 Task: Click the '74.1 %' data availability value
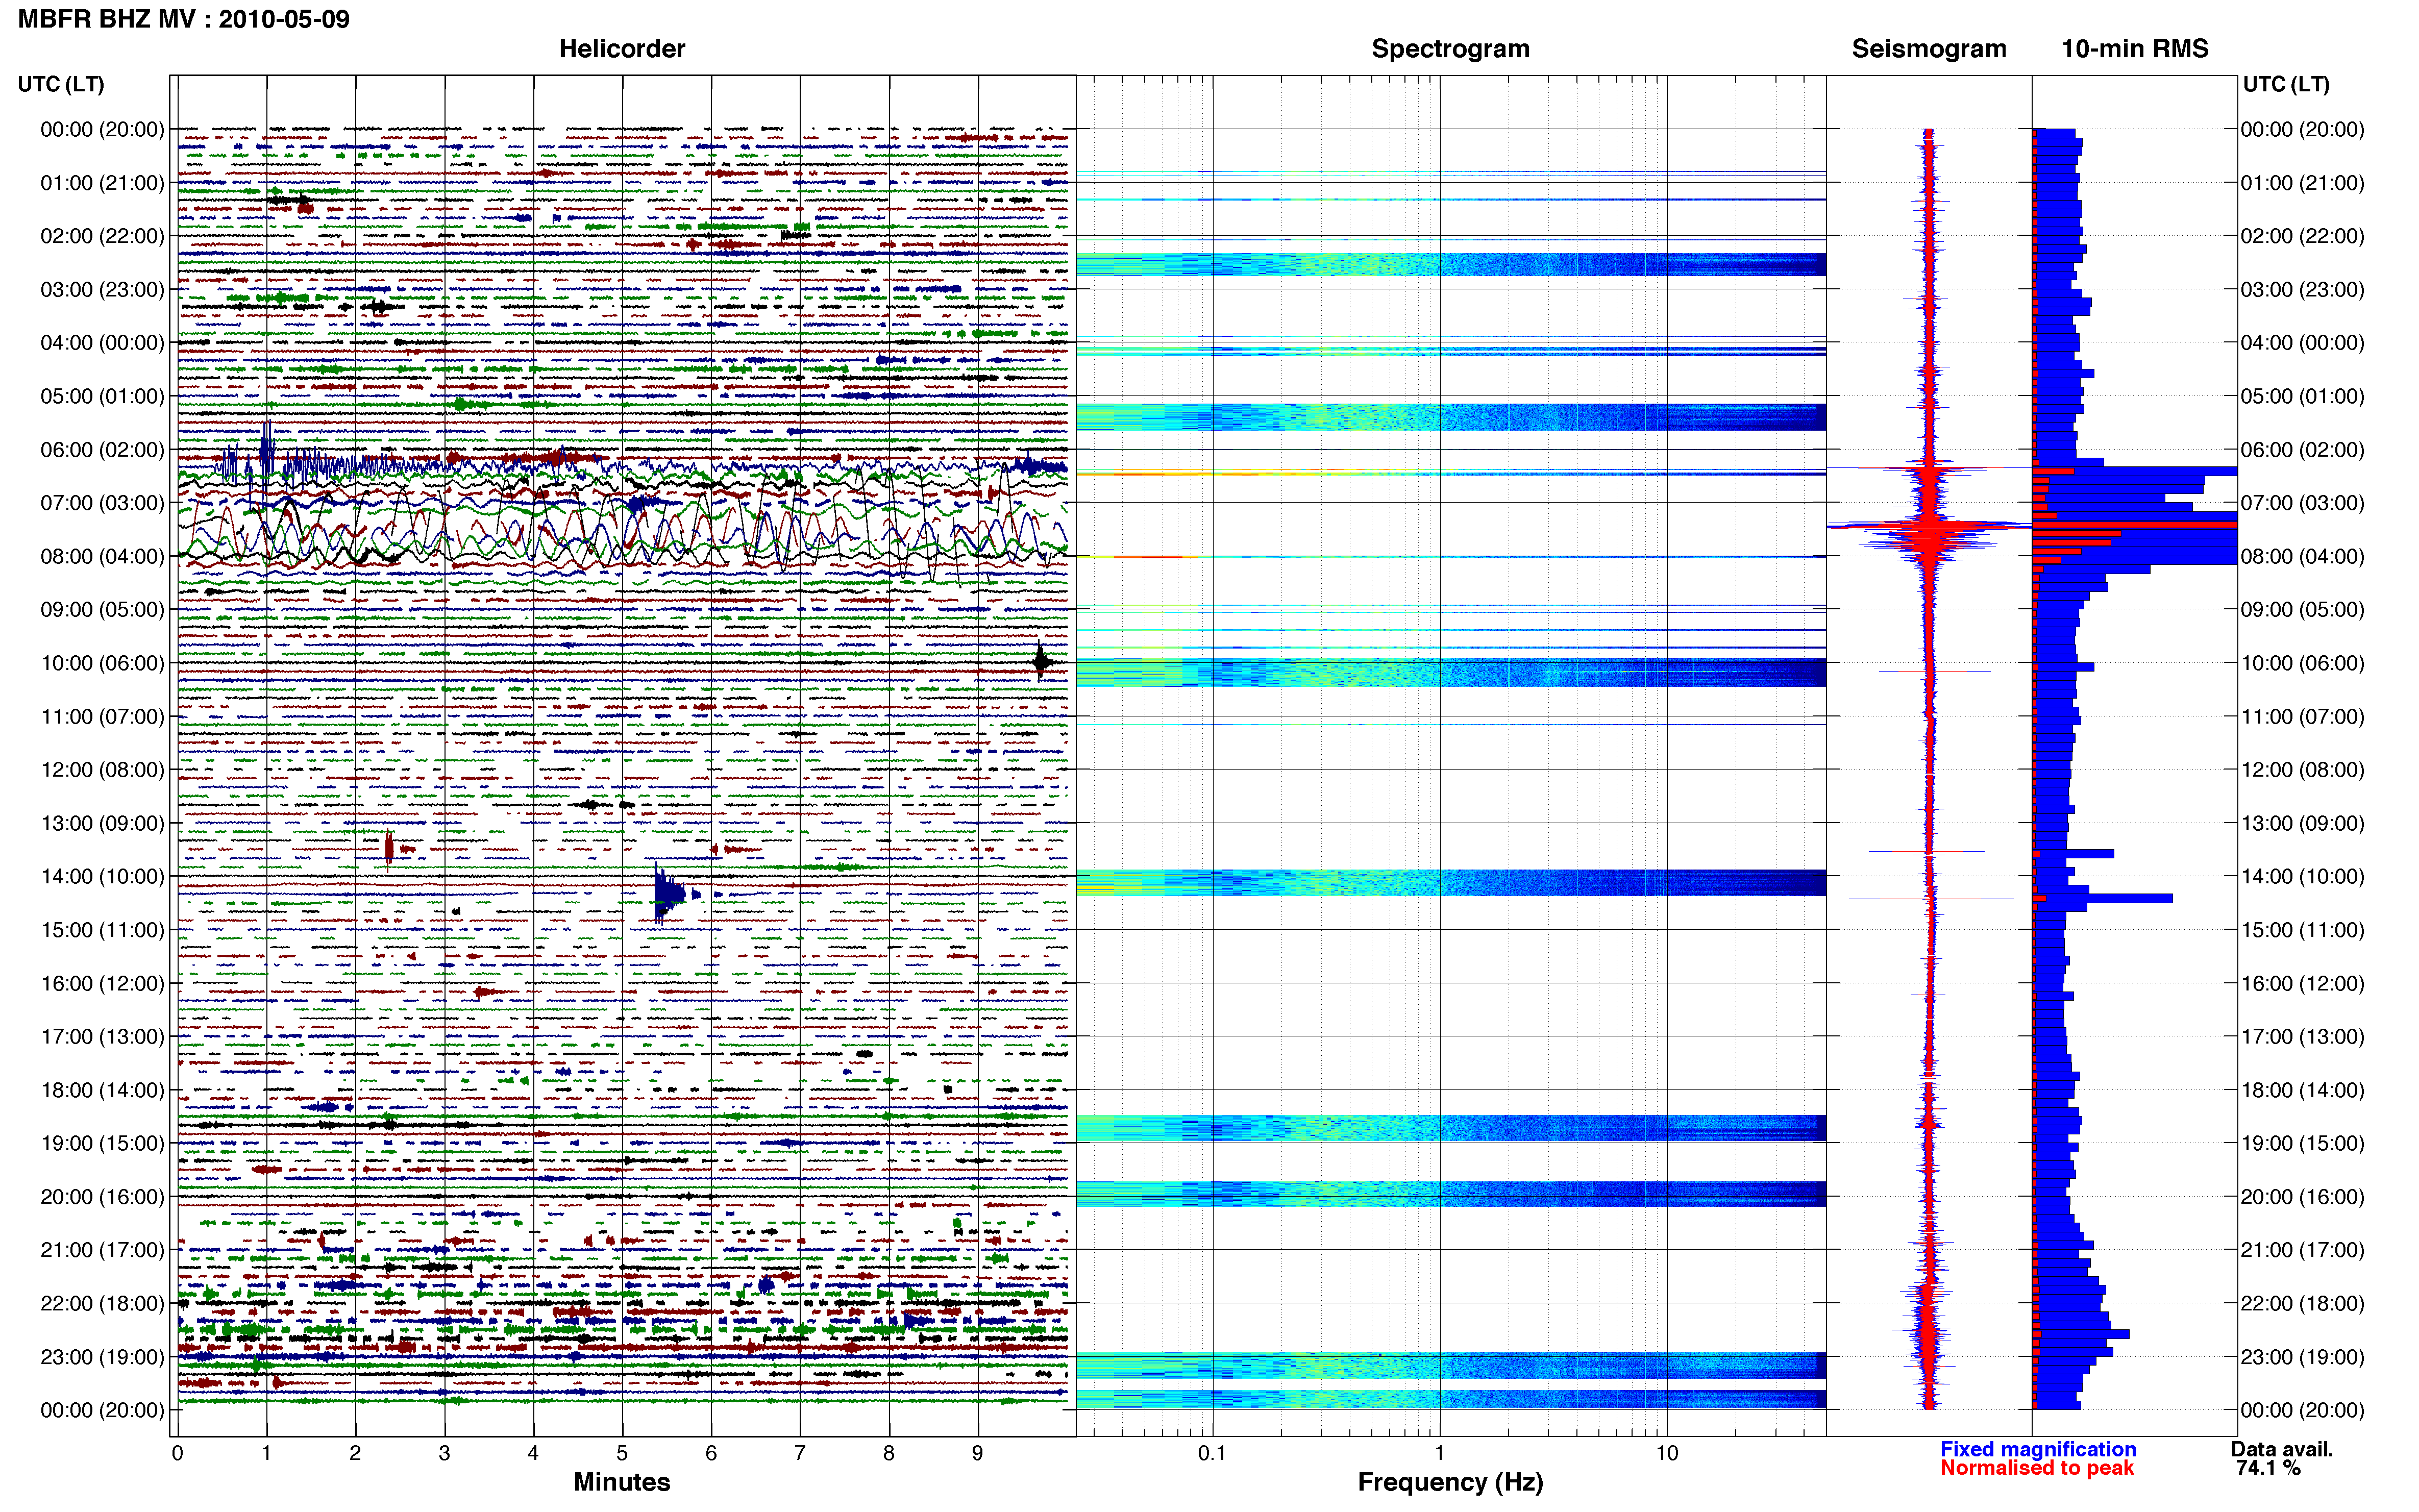pos(2268,1468)
